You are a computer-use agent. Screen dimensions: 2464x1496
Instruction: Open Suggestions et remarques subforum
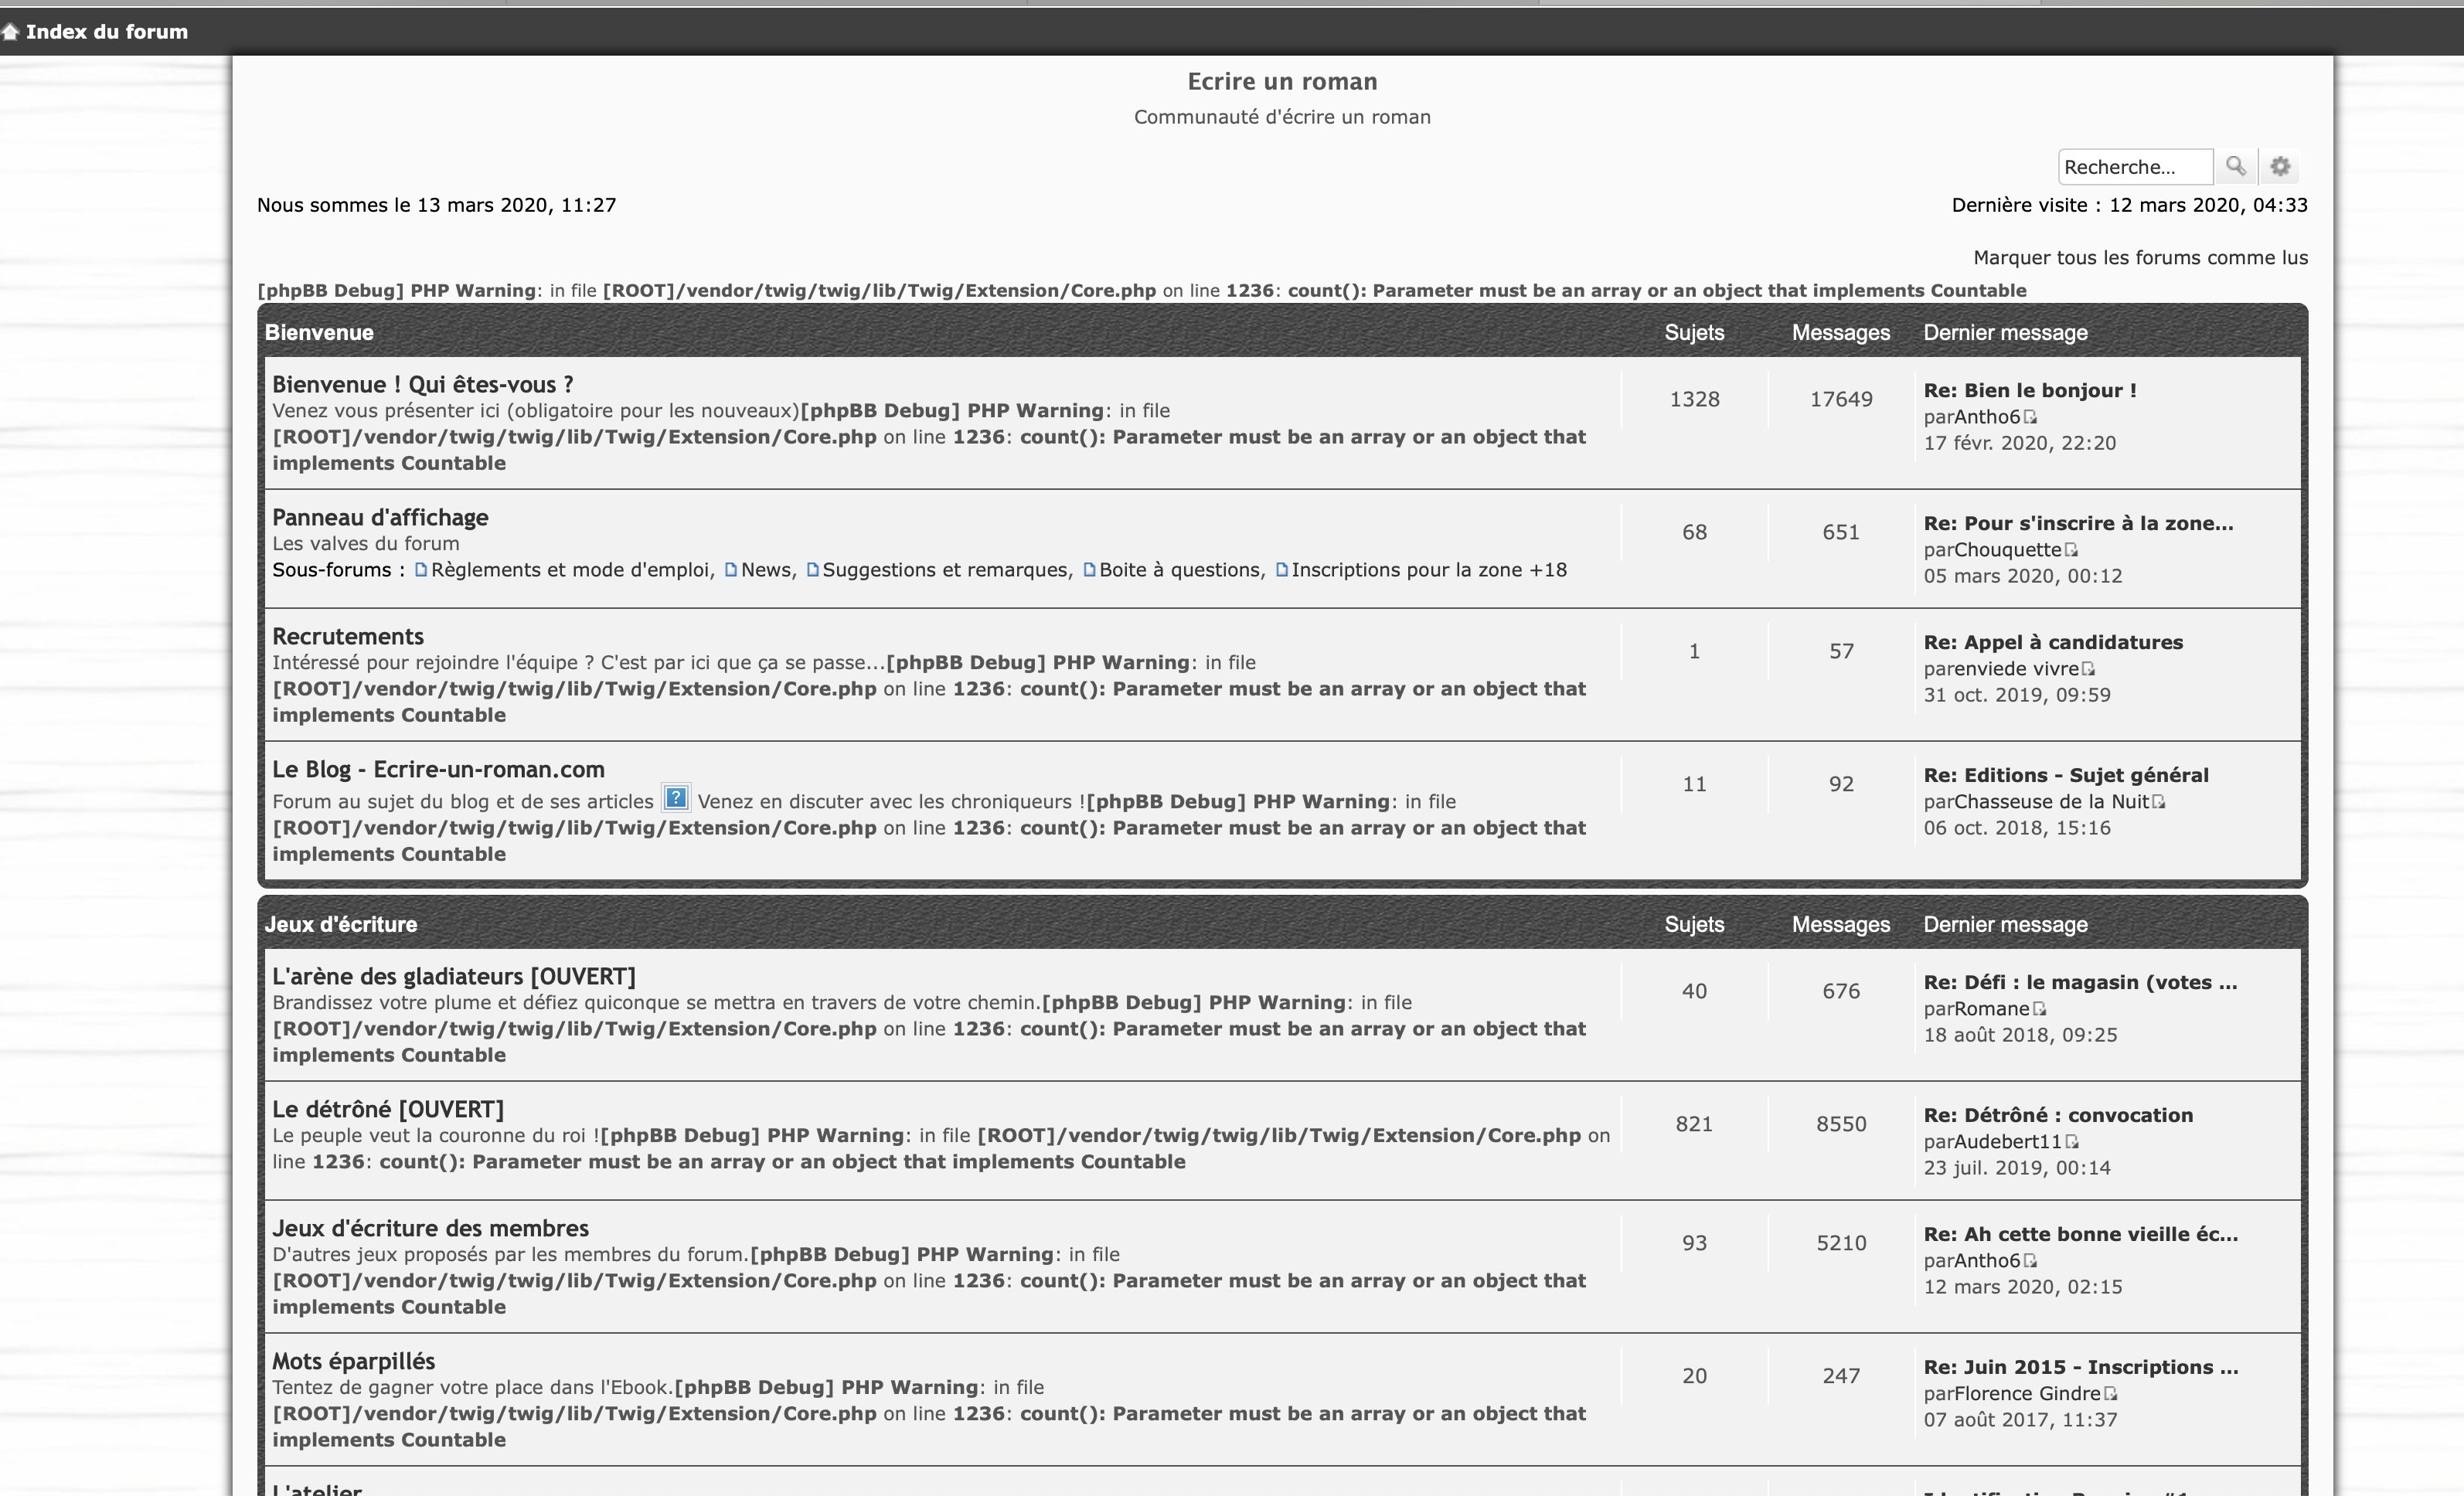pos(946,570)
